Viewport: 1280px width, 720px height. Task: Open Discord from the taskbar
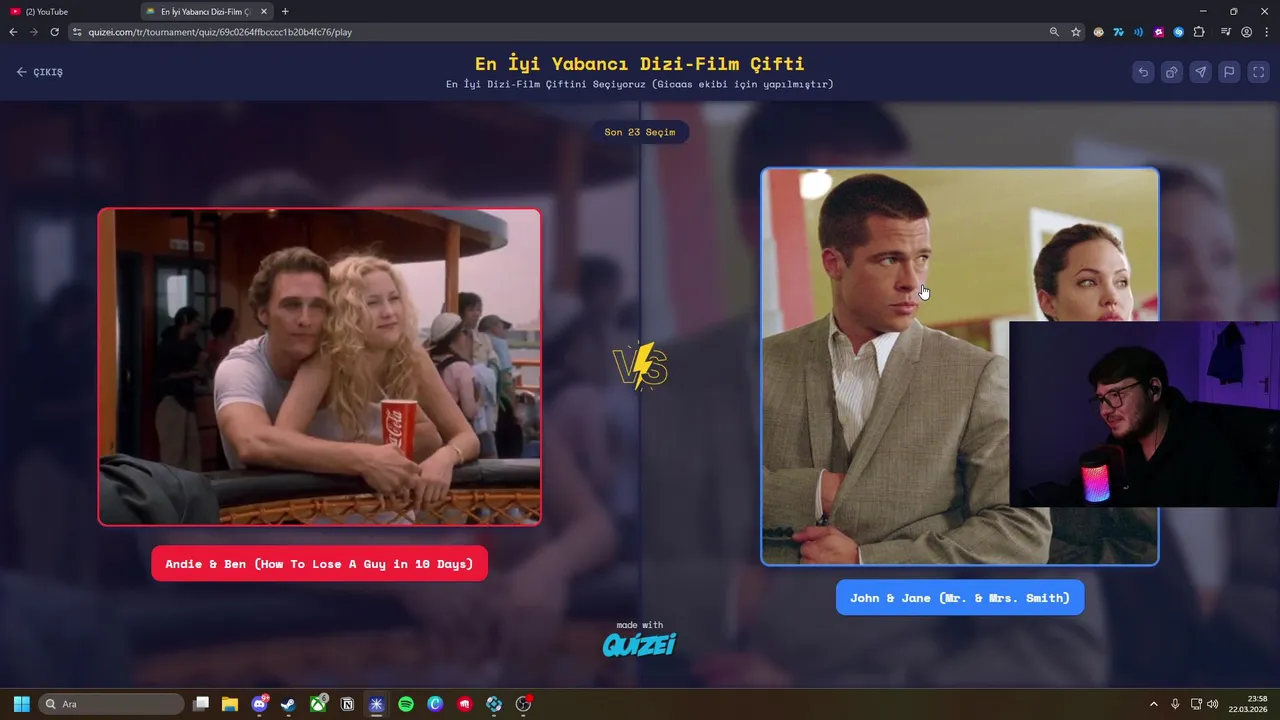[260, 704]
